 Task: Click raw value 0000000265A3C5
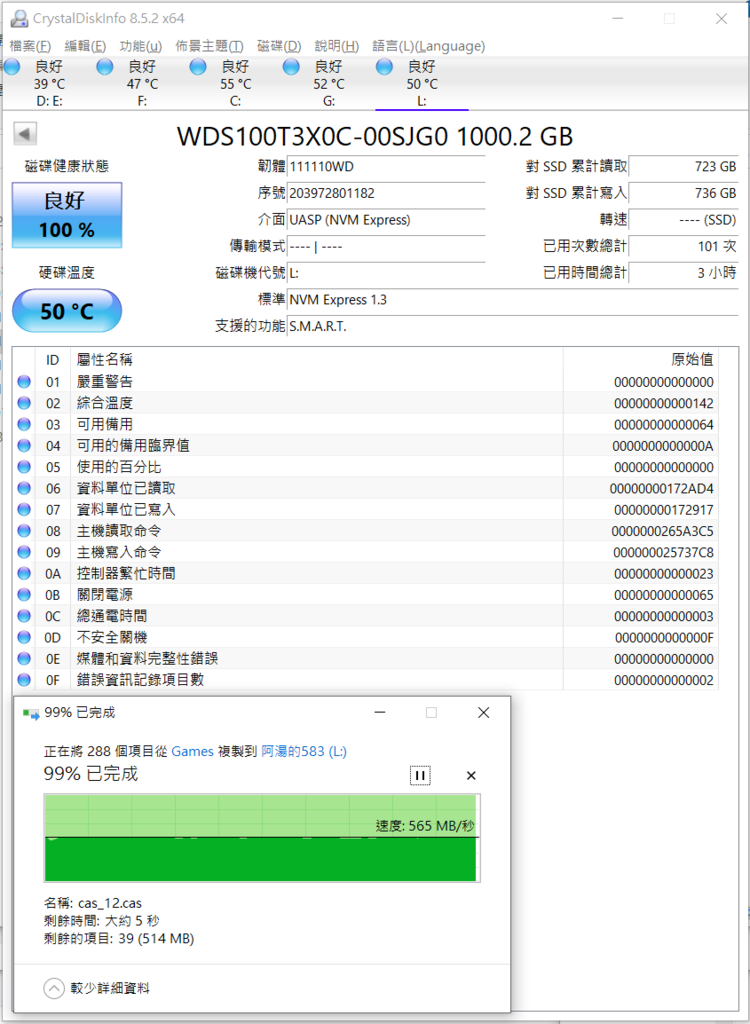(662, 532)
